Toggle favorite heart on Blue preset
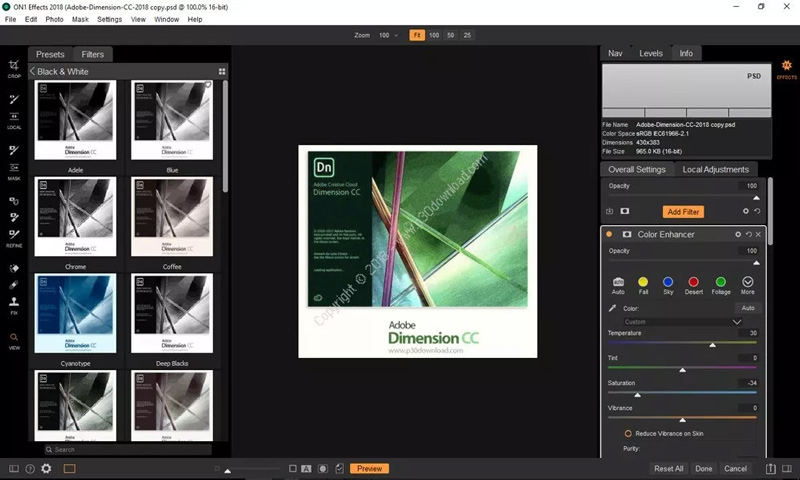The height and width of the screenshot is (480, 800). (208, 85)
